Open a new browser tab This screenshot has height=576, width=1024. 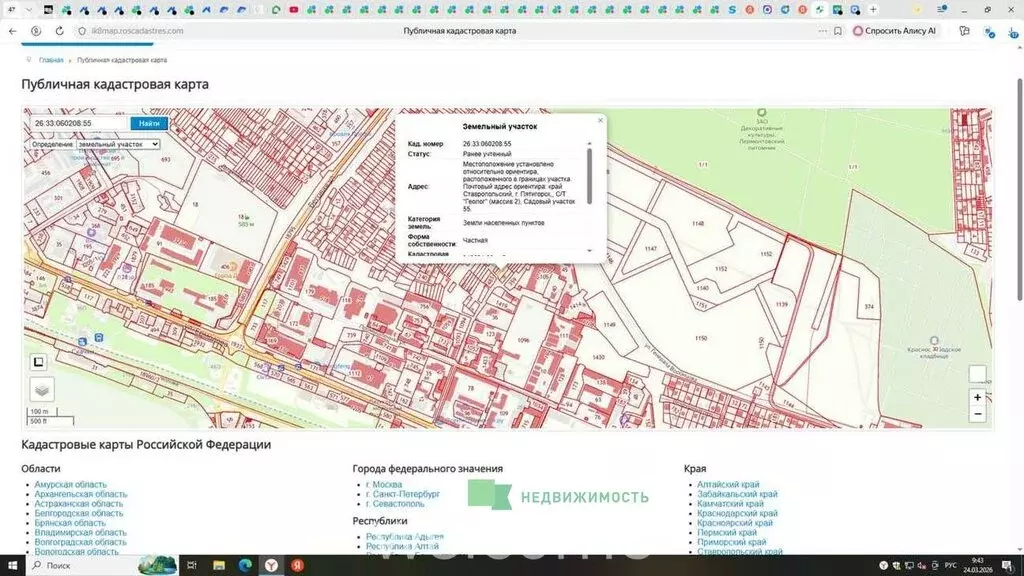pyautogui.click(x=873, y=9)
